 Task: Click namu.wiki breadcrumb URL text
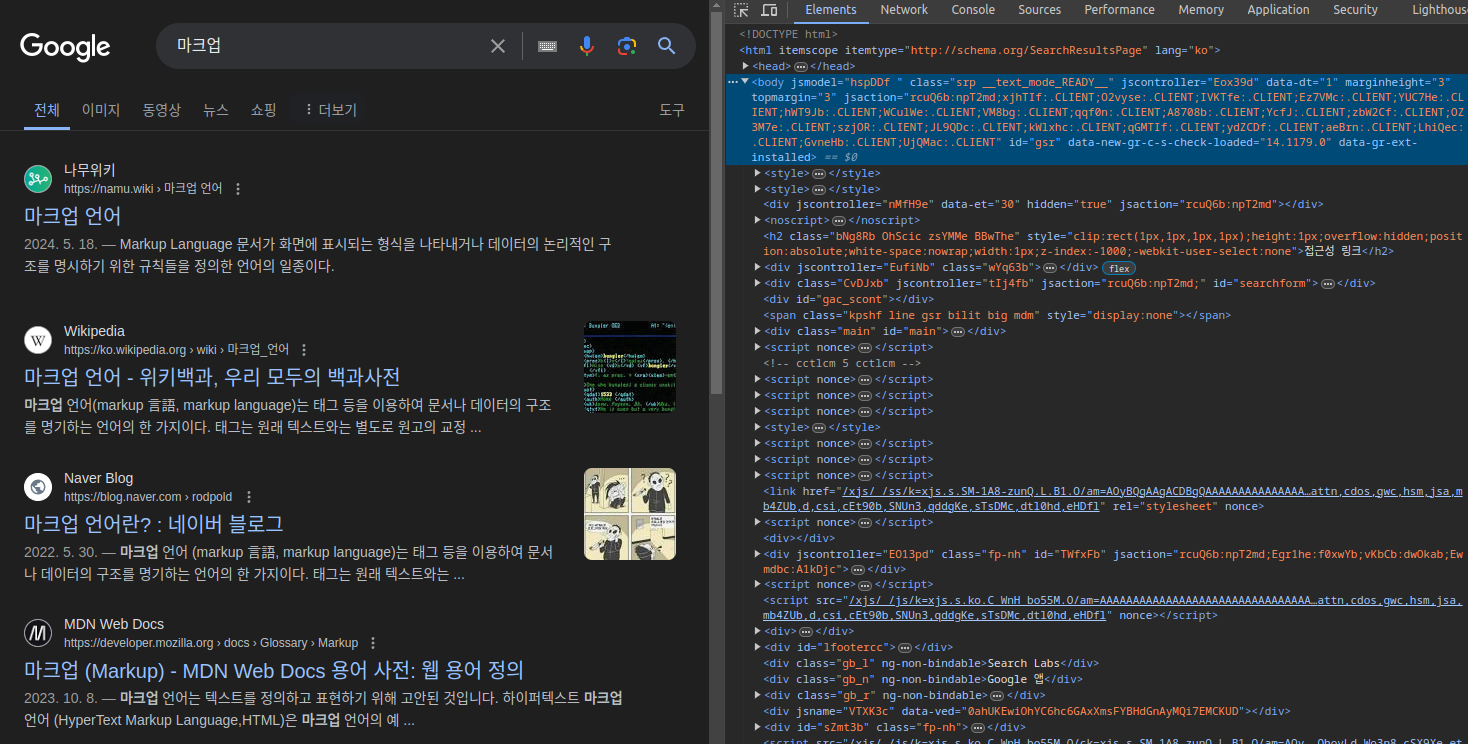[x=143, y=189]
